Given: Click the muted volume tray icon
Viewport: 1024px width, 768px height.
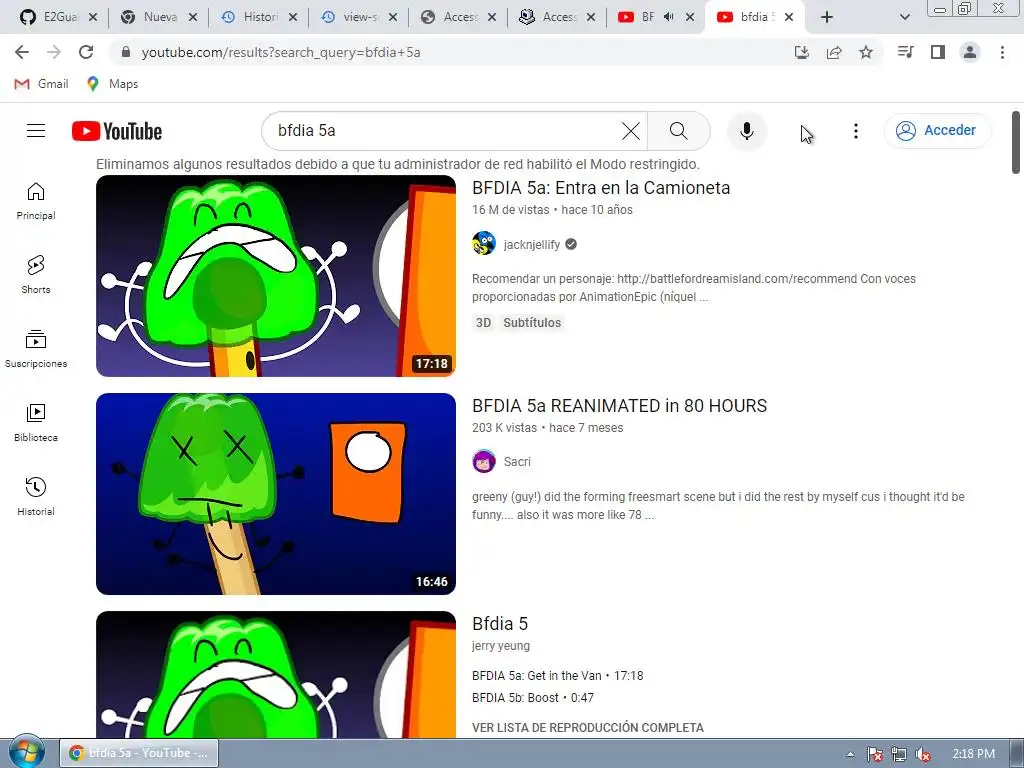Looking at the screenshot, I should click(923, 754).
